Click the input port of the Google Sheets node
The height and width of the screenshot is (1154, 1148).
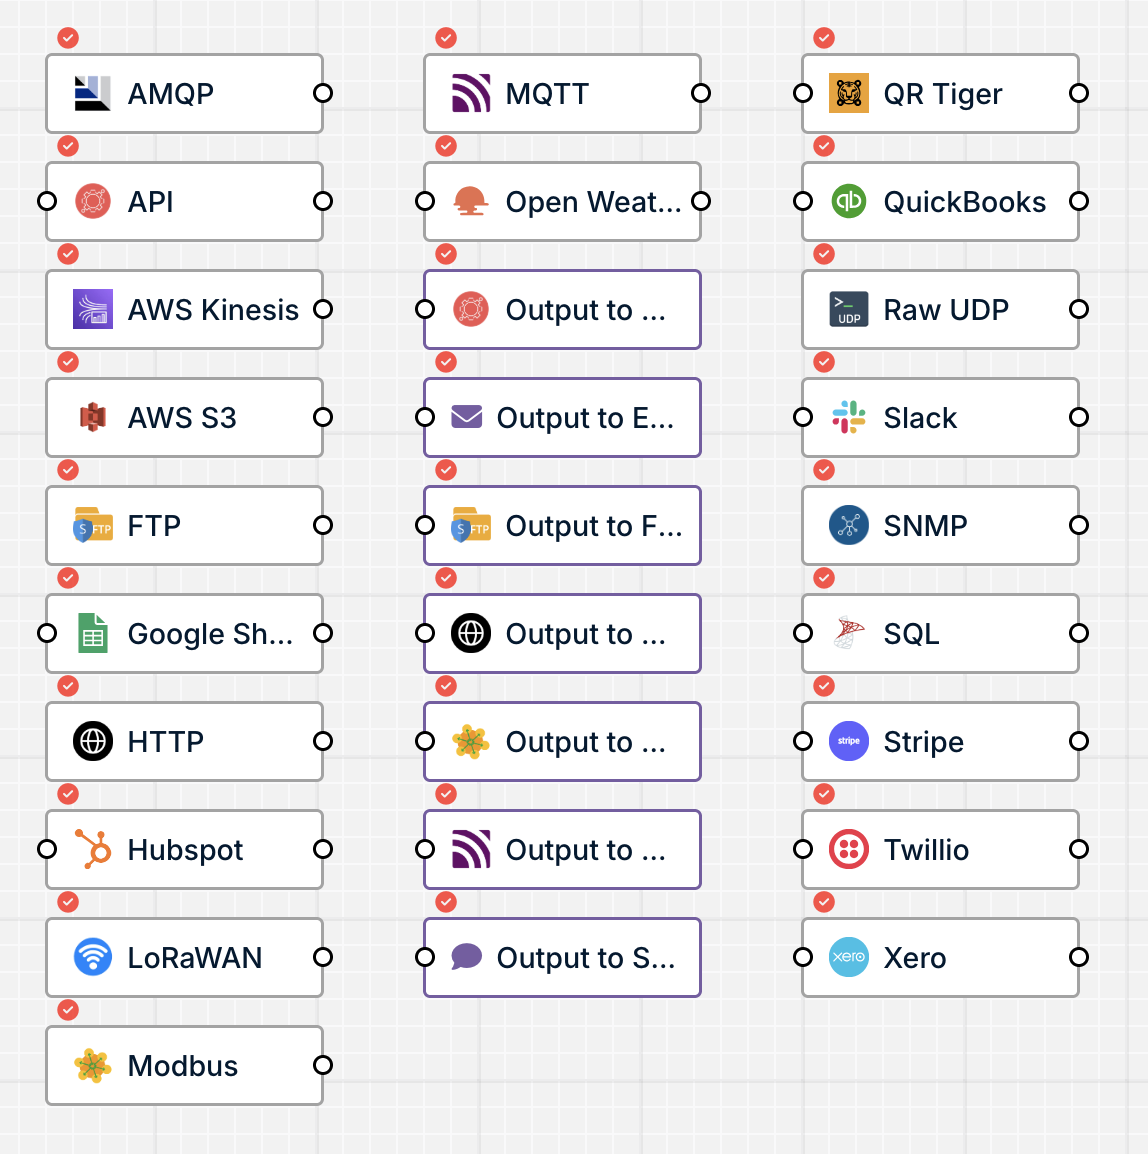47,633
